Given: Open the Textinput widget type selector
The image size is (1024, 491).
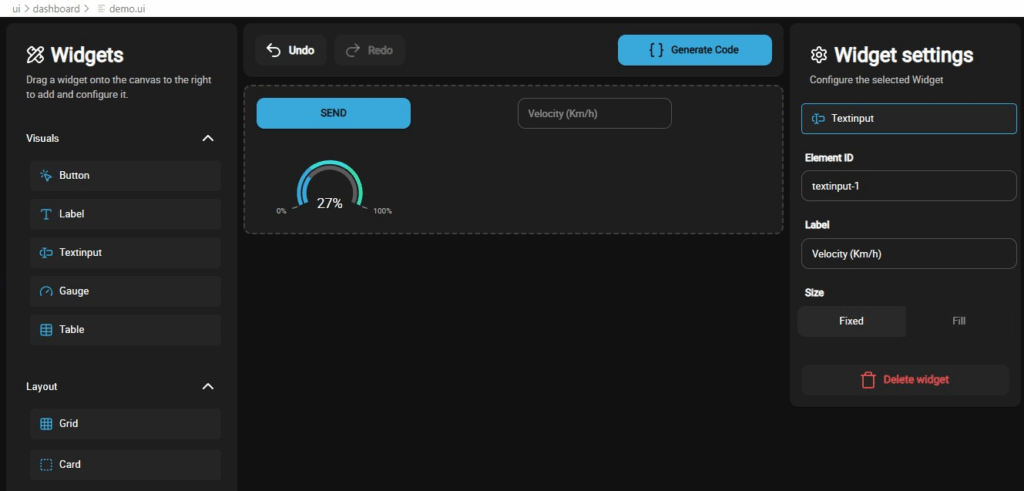Looking at the screenshot, I should pos(908,118).
